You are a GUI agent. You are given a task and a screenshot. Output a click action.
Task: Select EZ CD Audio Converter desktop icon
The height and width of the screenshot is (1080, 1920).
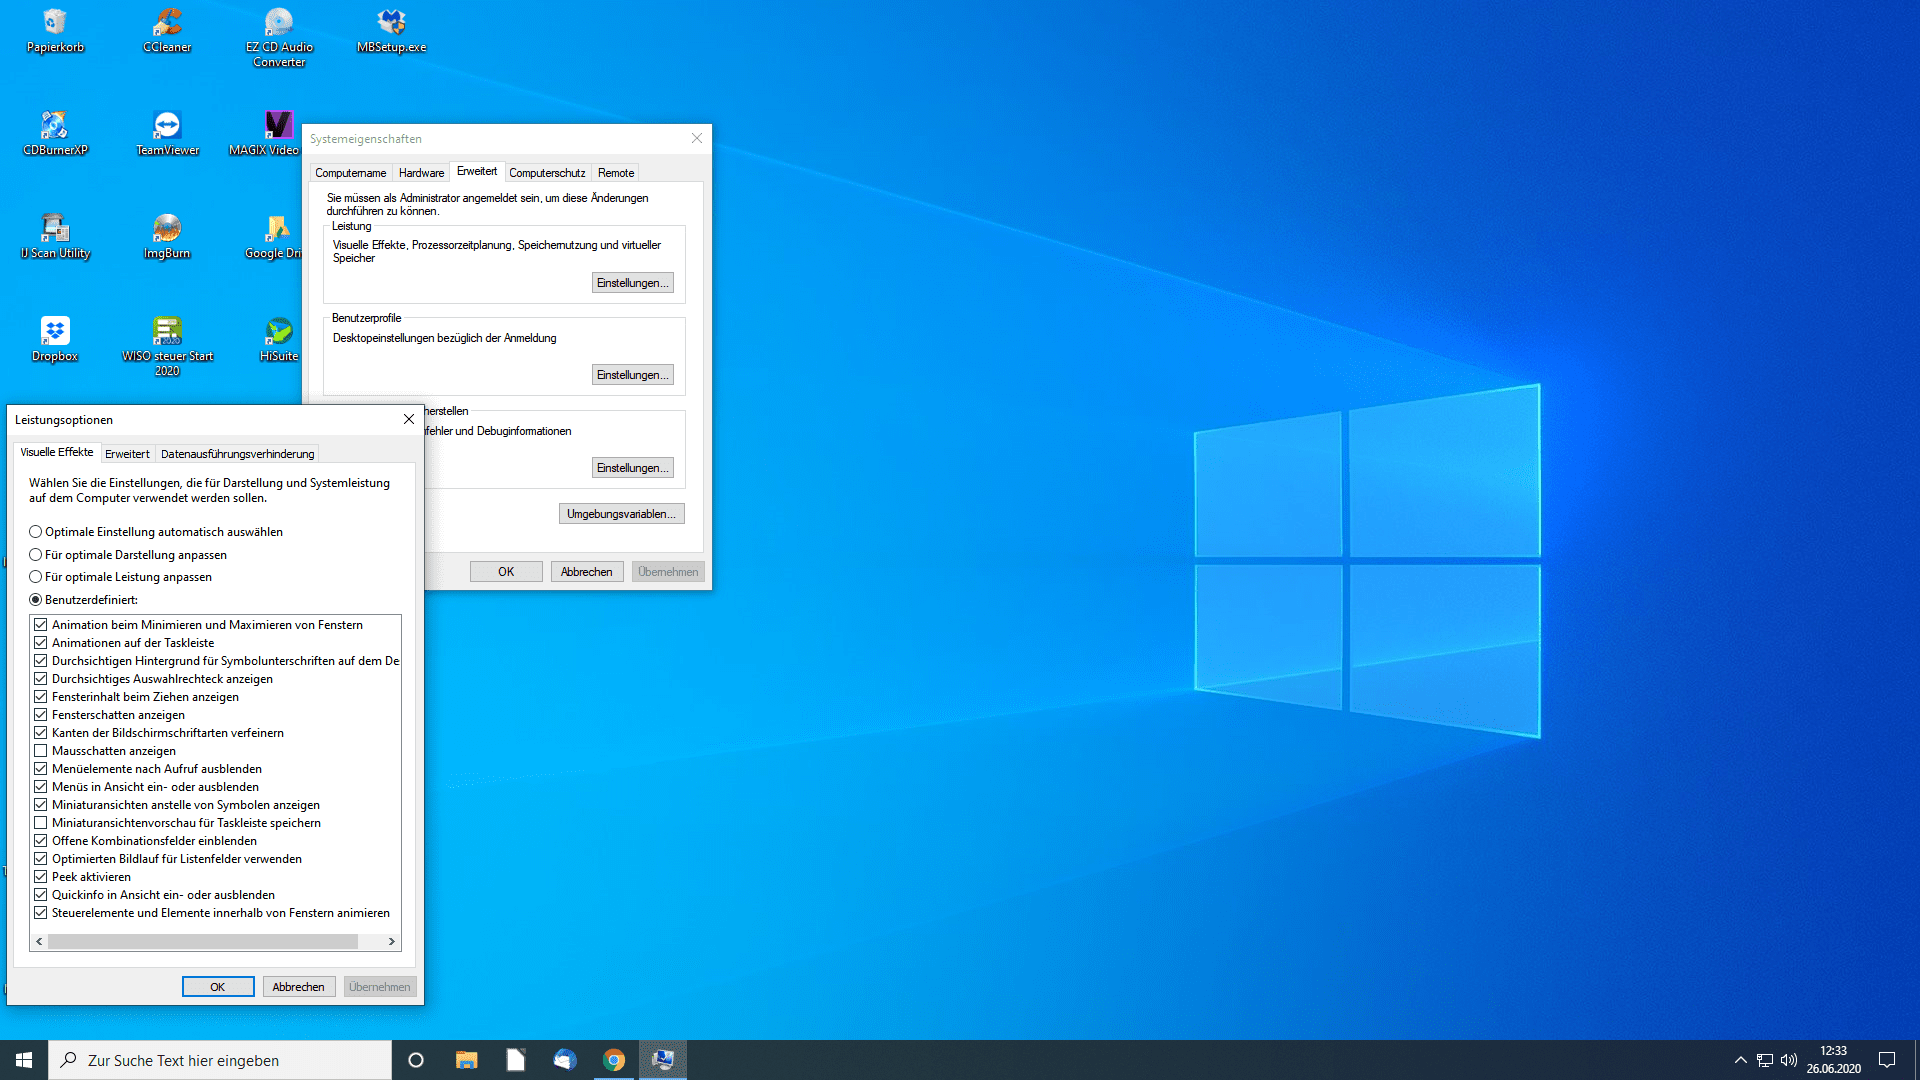pyautogui.click(x=279, y=38)
